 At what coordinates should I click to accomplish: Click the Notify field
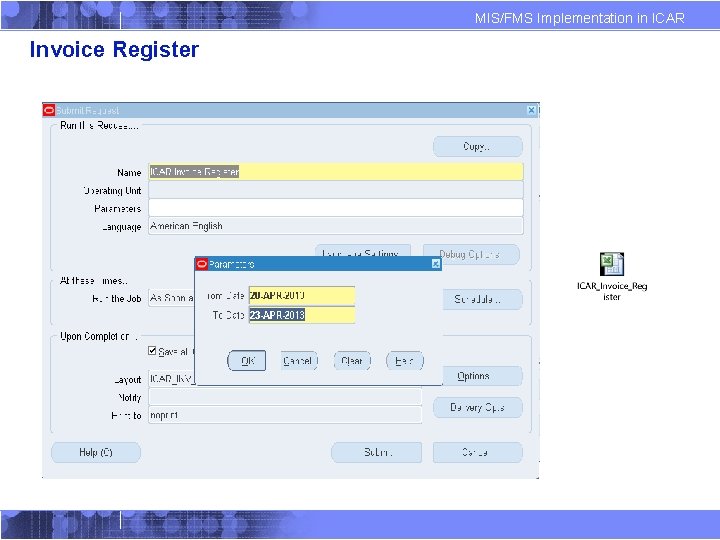tap(285, 397)
